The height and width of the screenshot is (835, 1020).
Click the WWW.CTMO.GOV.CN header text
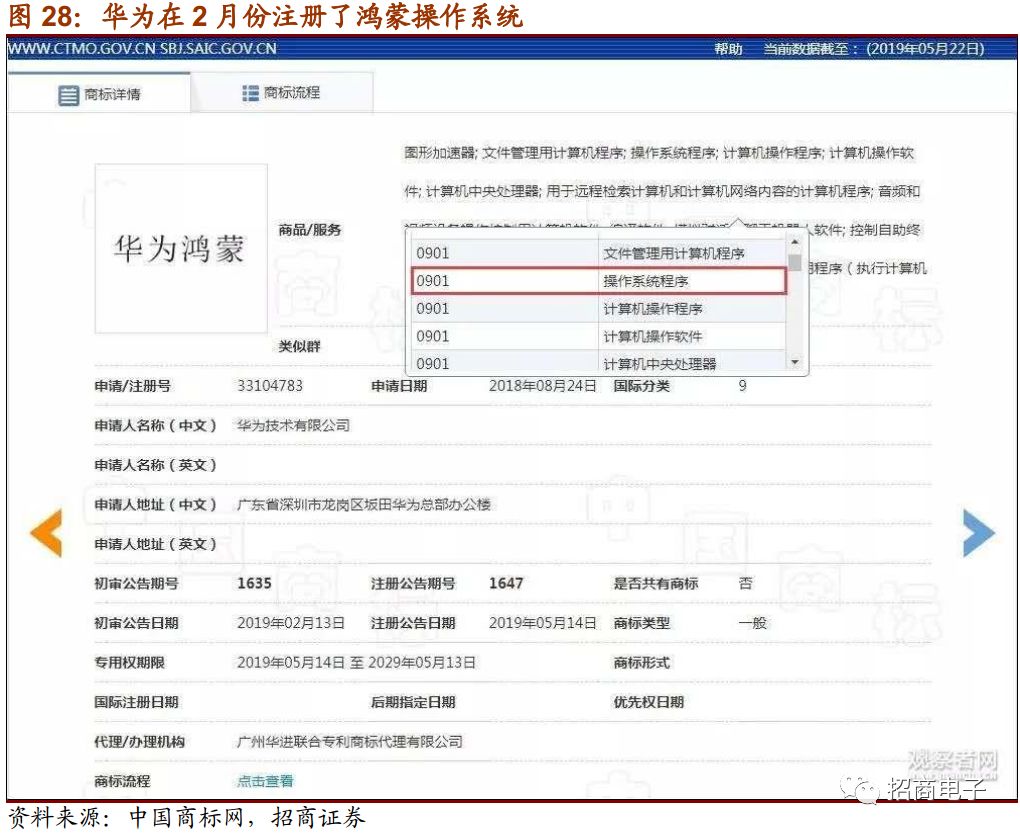[x=82, y=49]
